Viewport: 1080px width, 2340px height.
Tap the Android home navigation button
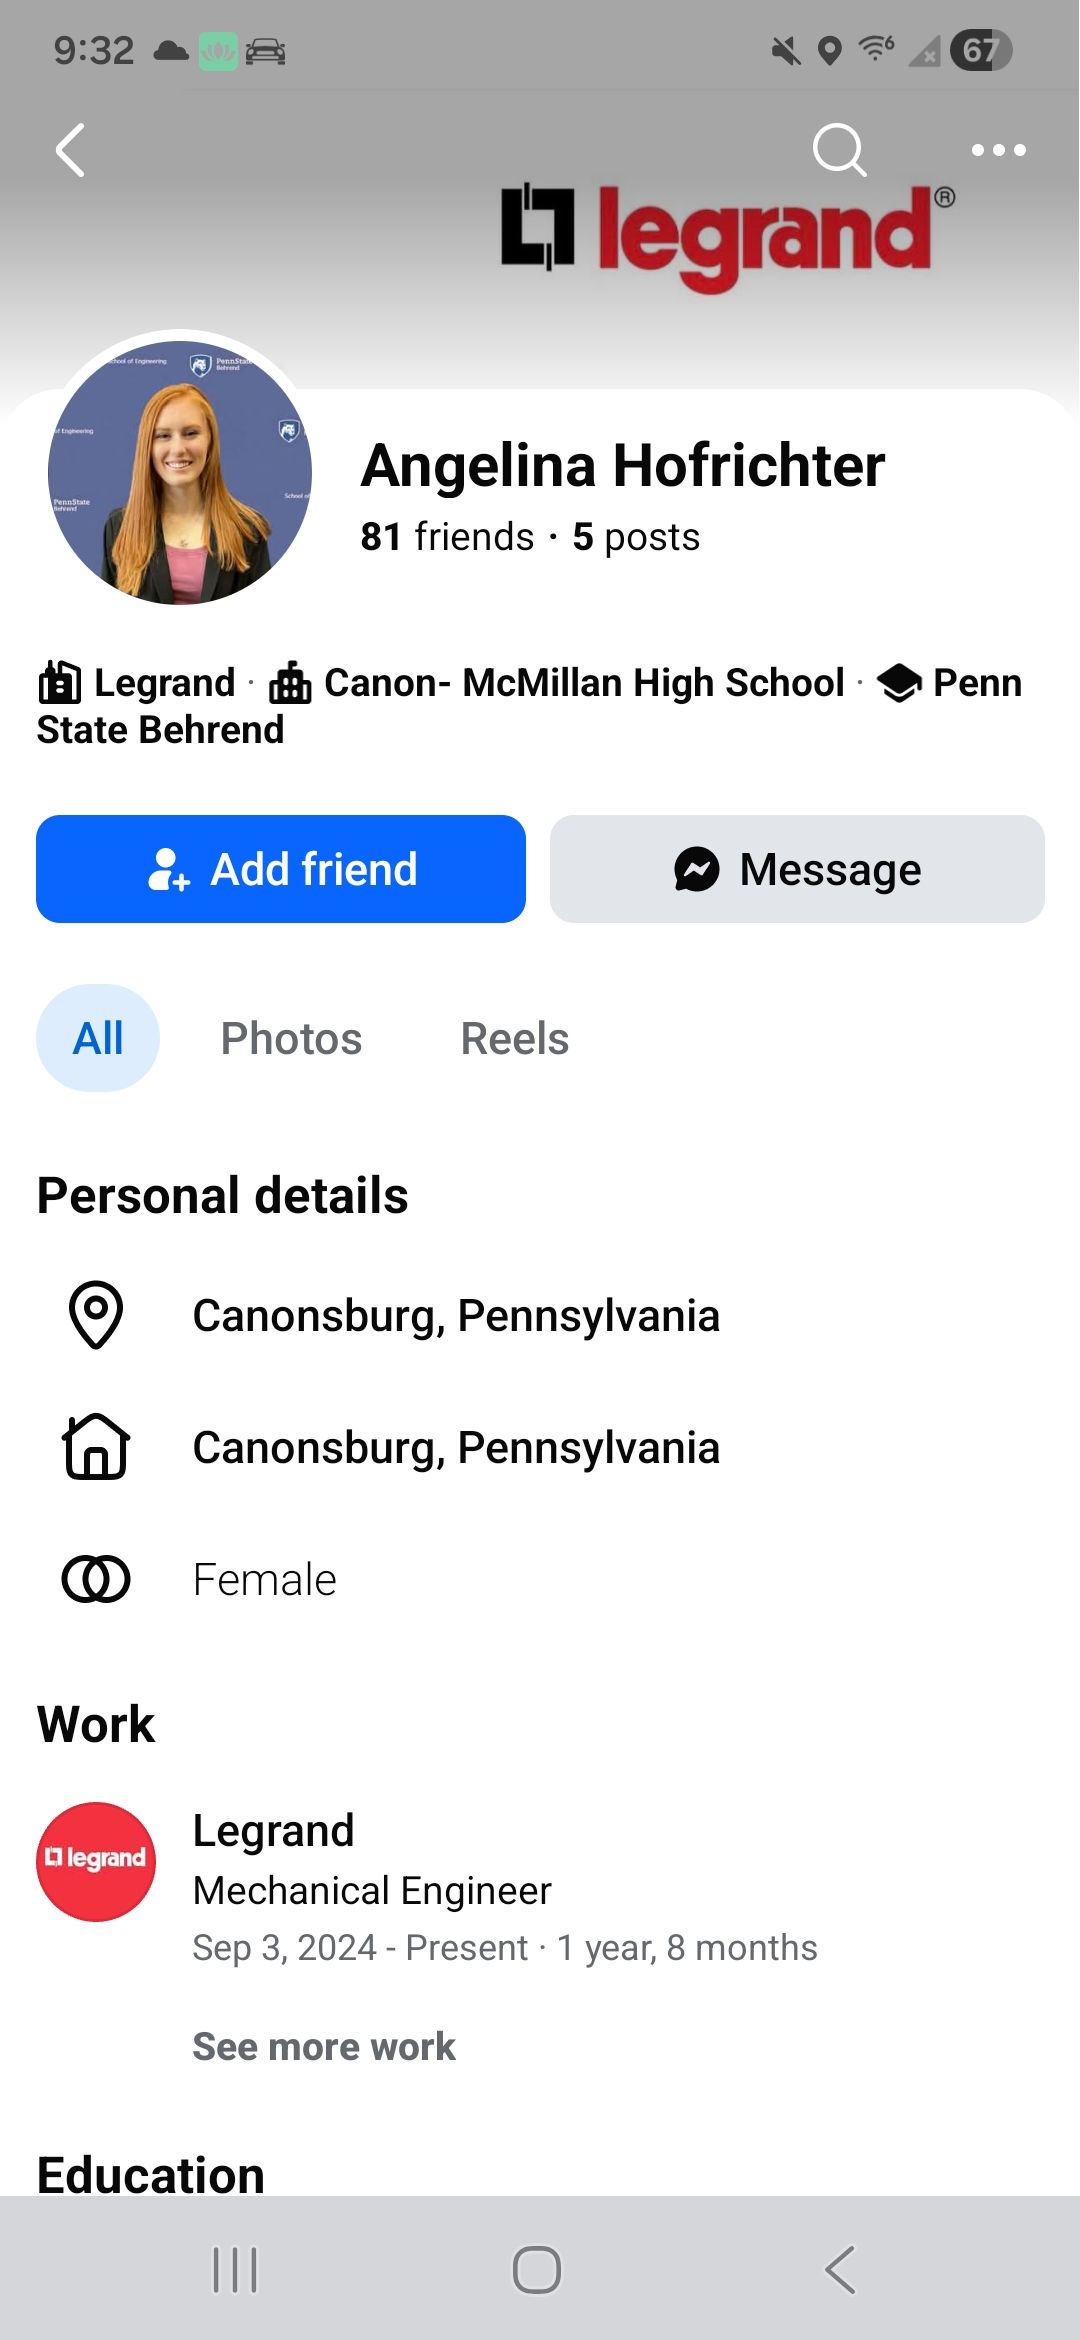537,2270
